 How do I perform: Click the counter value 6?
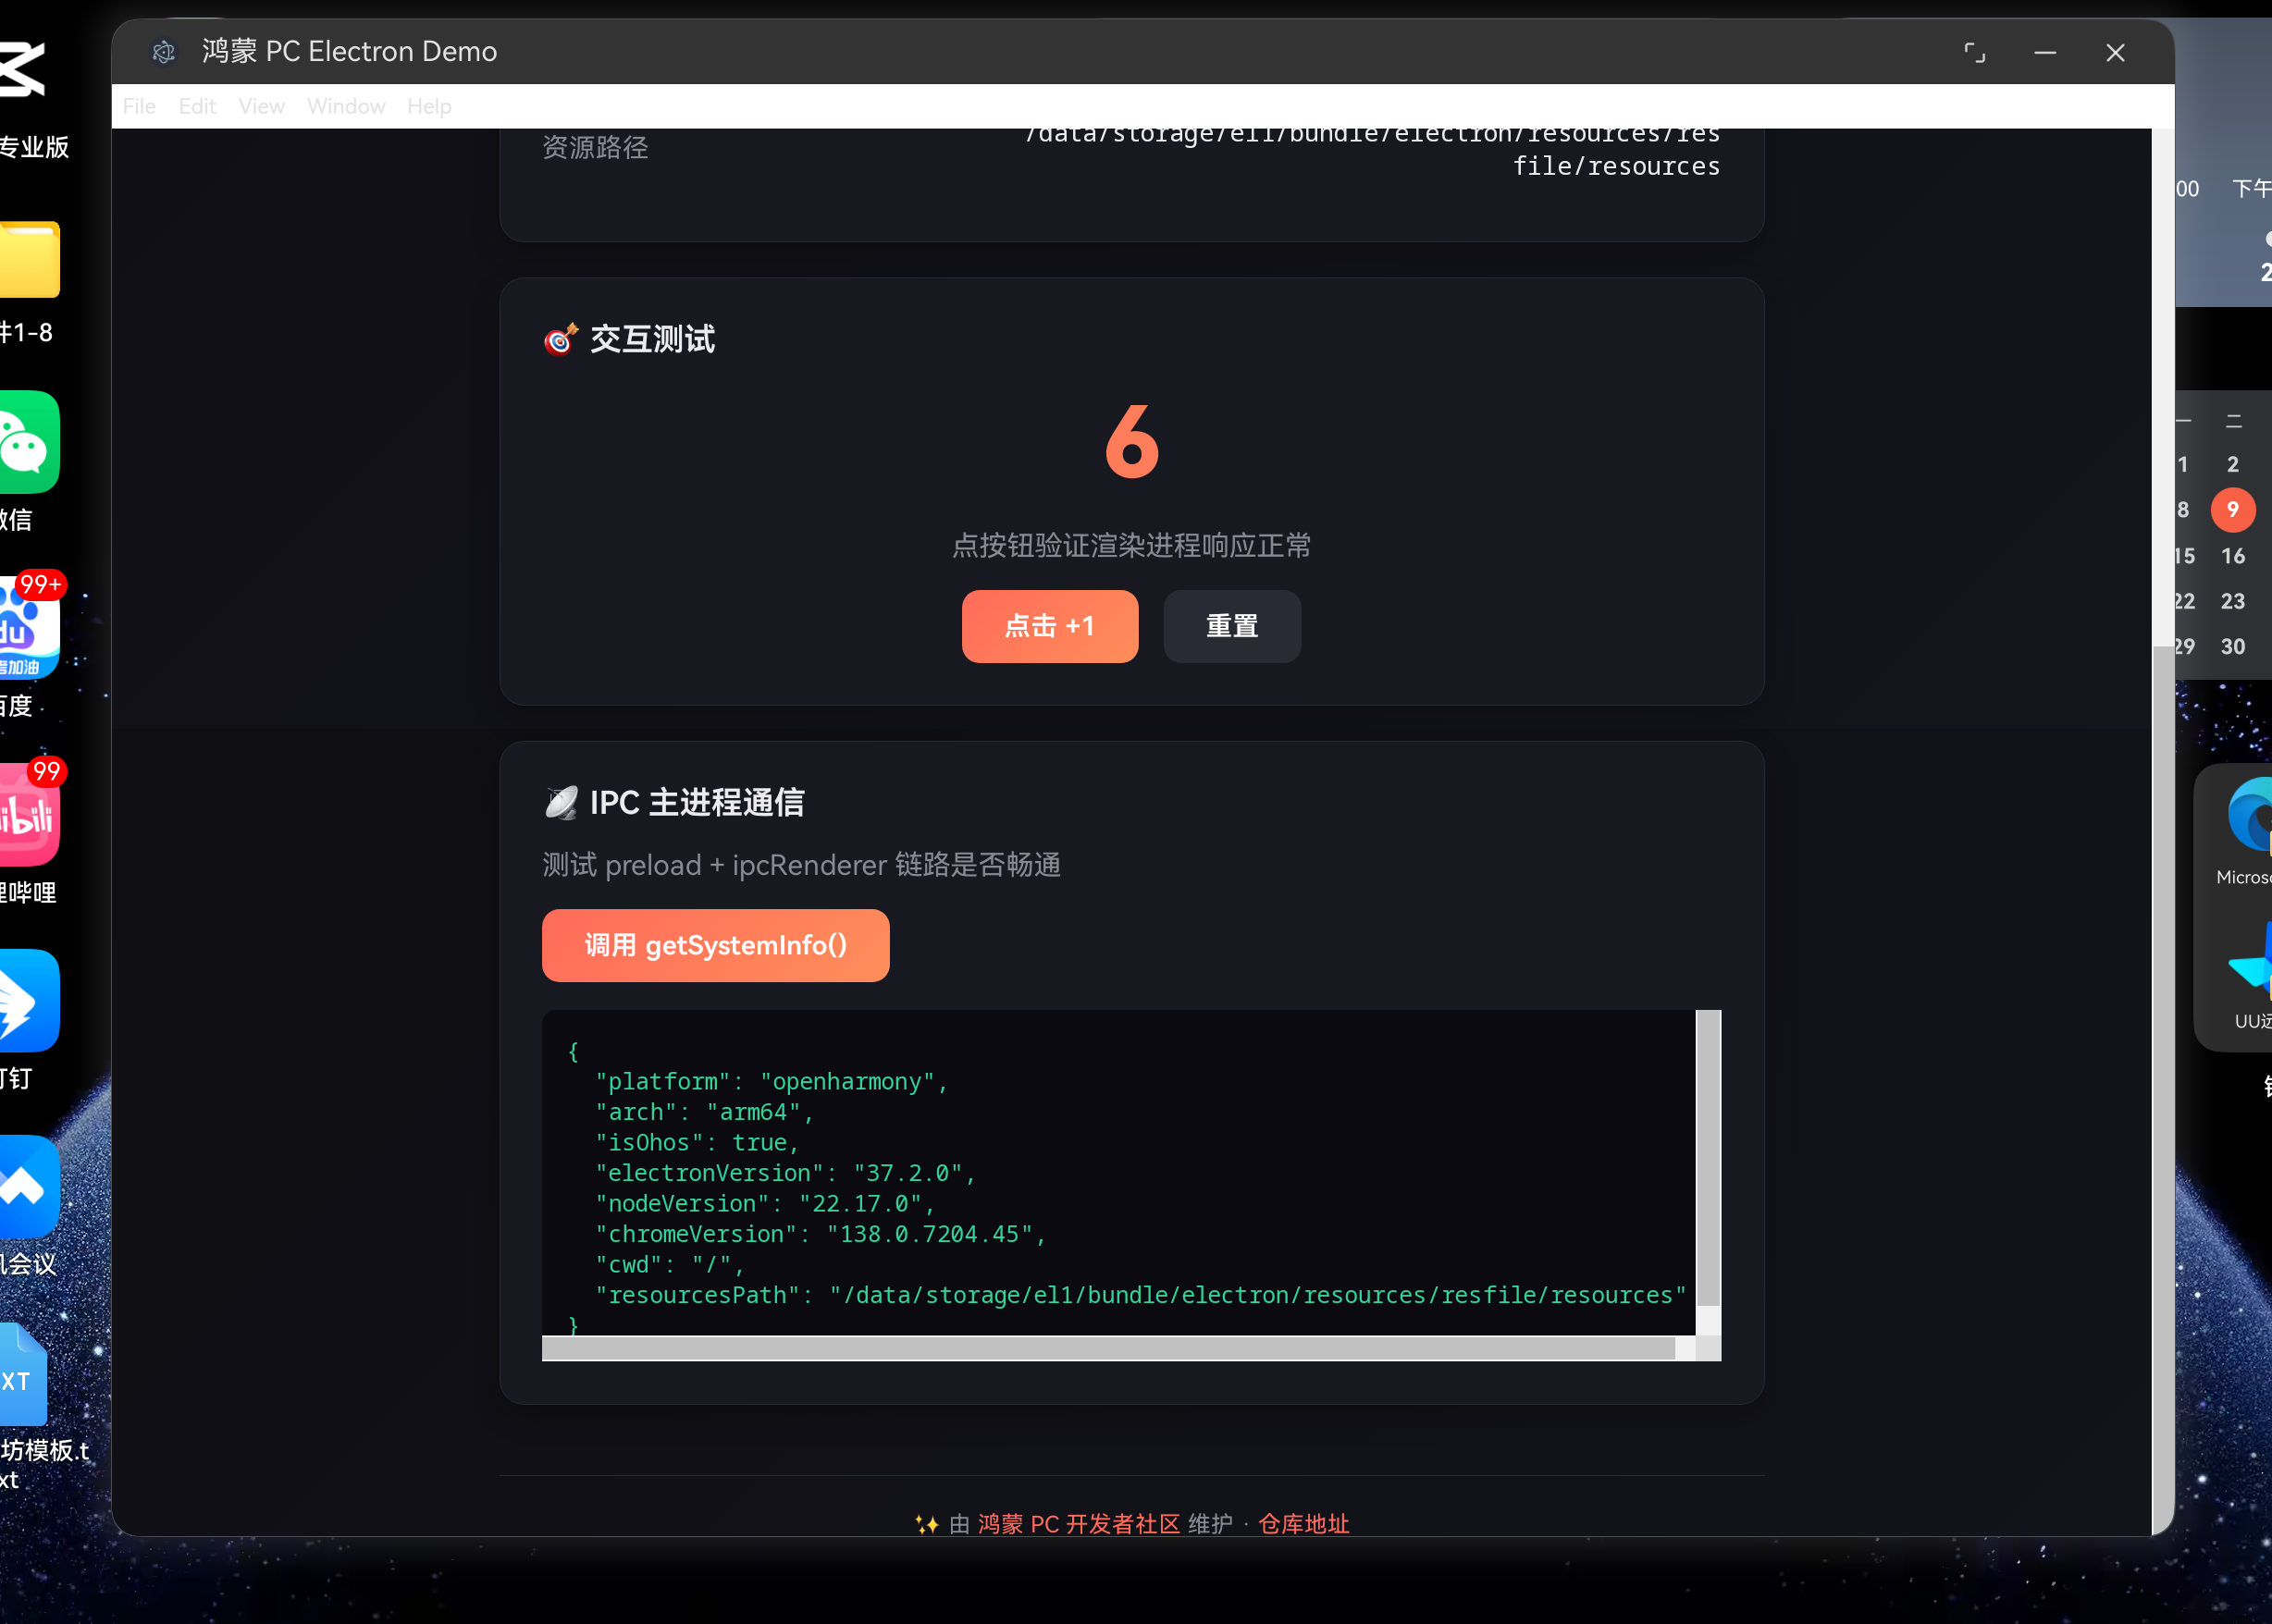pos(1132,440)
